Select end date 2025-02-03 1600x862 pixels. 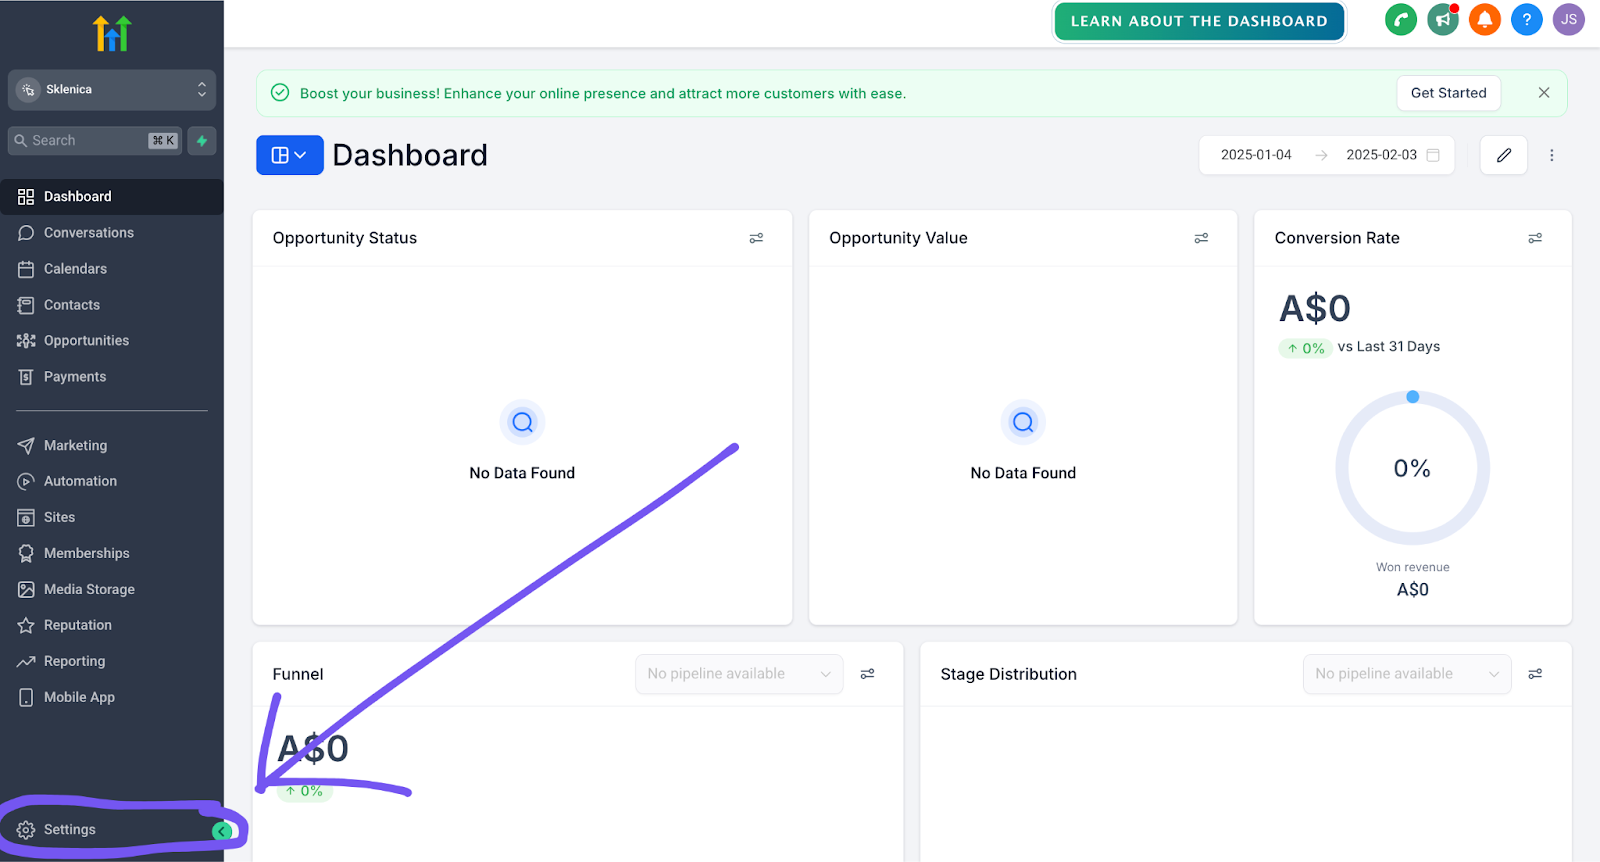point(1381,155)
